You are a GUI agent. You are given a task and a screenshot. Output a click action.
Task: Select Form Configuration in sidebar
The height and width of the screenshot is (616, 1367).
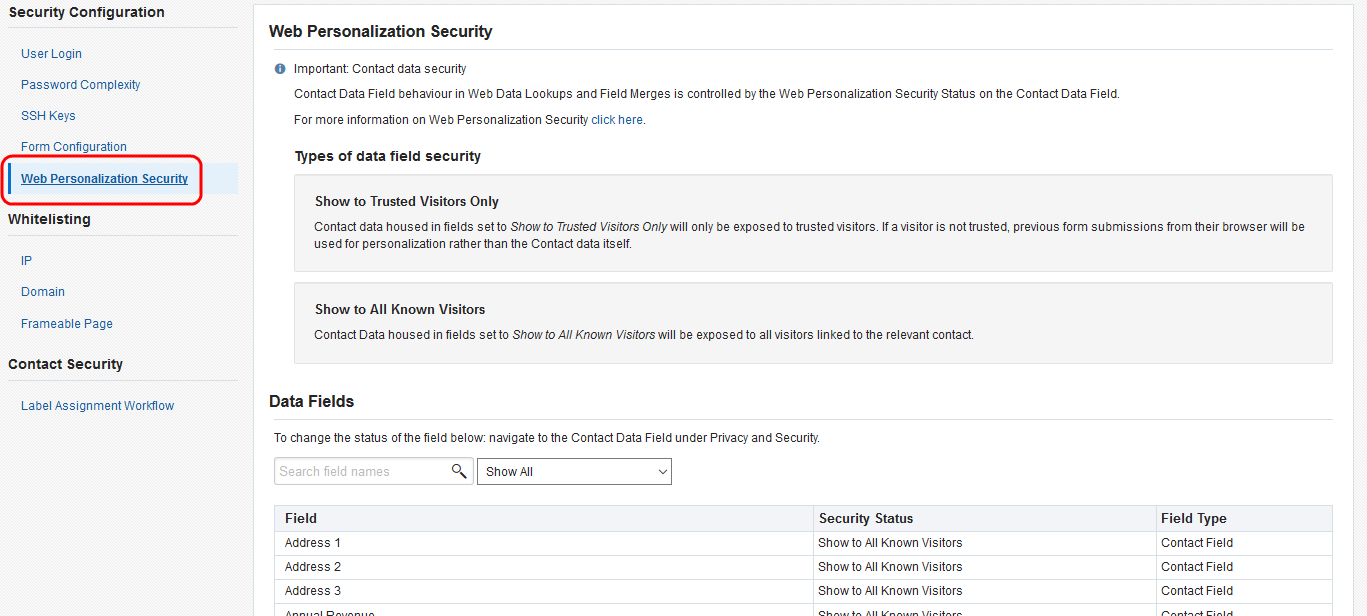tap(74, 147)
